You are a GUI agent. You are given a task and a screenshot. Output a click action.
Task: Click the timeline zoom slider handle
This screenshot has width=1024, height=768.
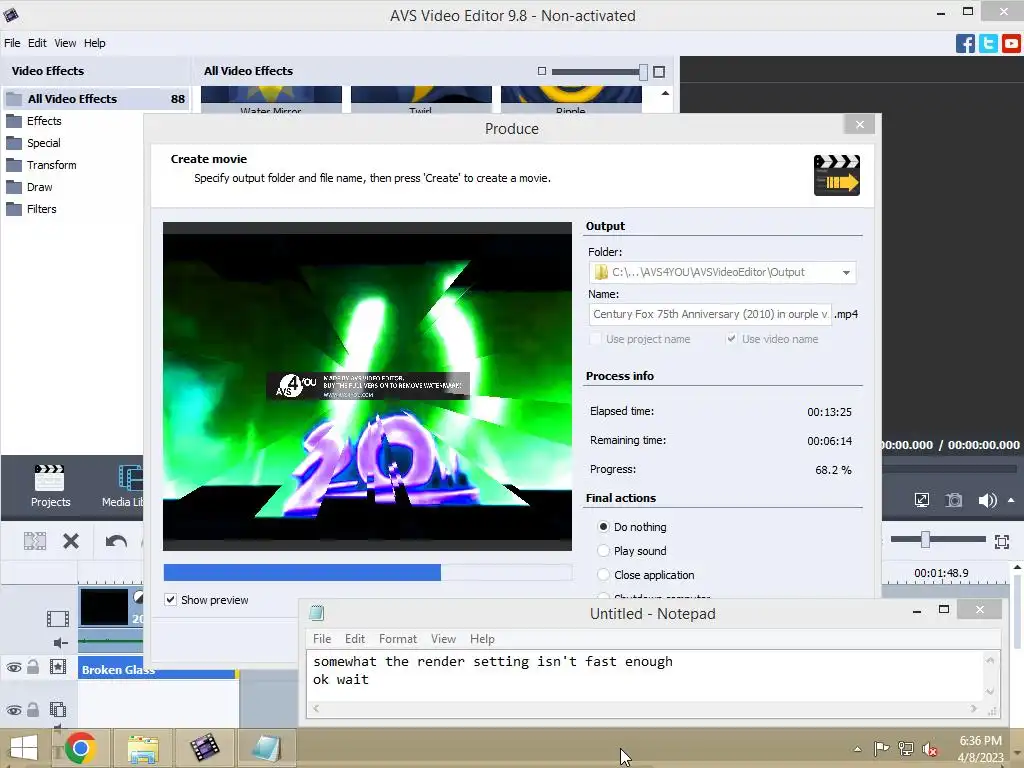[925, 539]
